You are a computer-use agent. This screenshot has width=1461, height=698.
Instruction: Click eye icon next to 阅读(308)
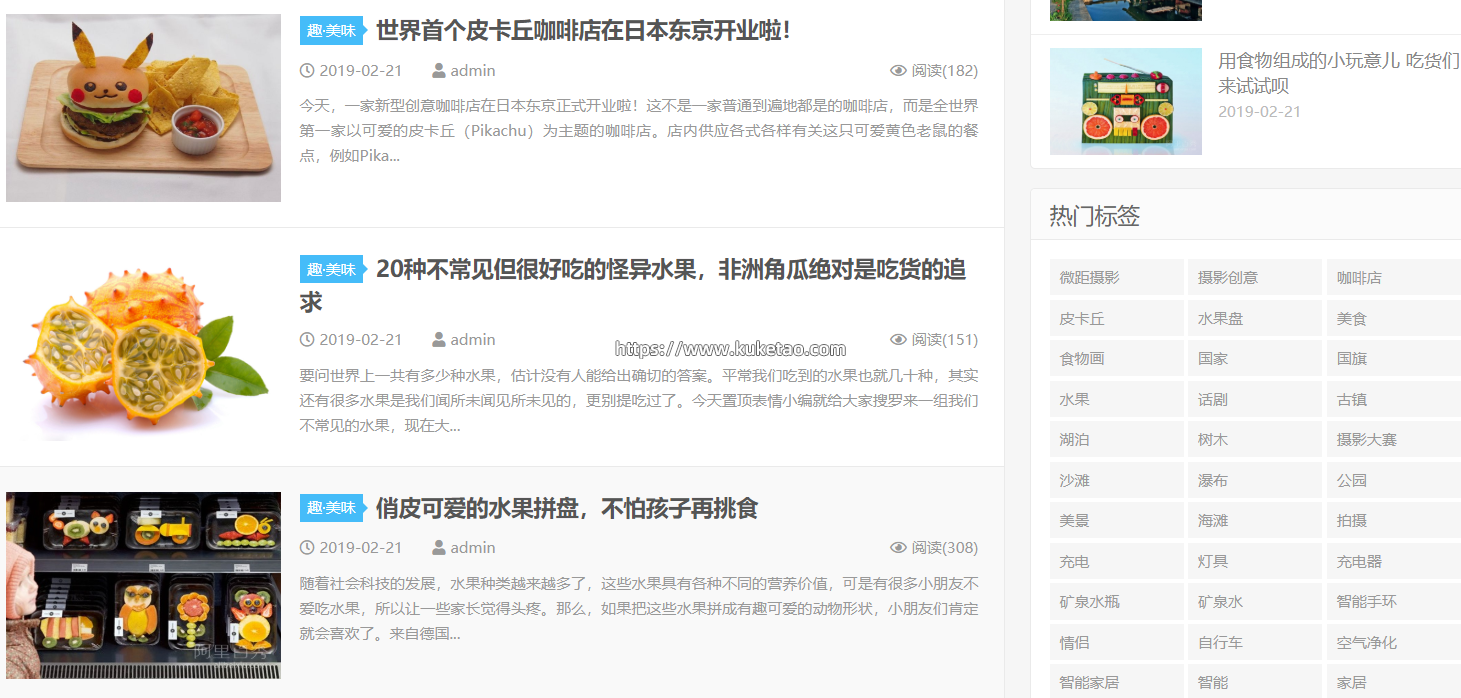(x=898, y=548)
